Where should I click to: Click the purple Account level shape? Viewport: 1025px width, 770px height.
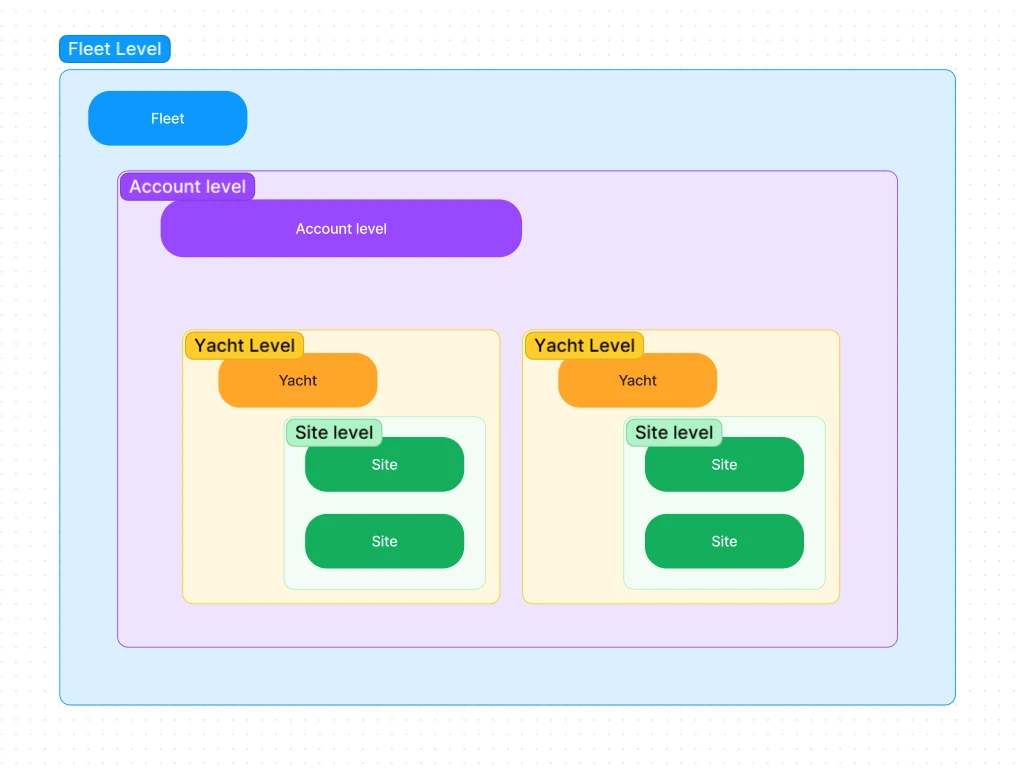tap(341, 228)
